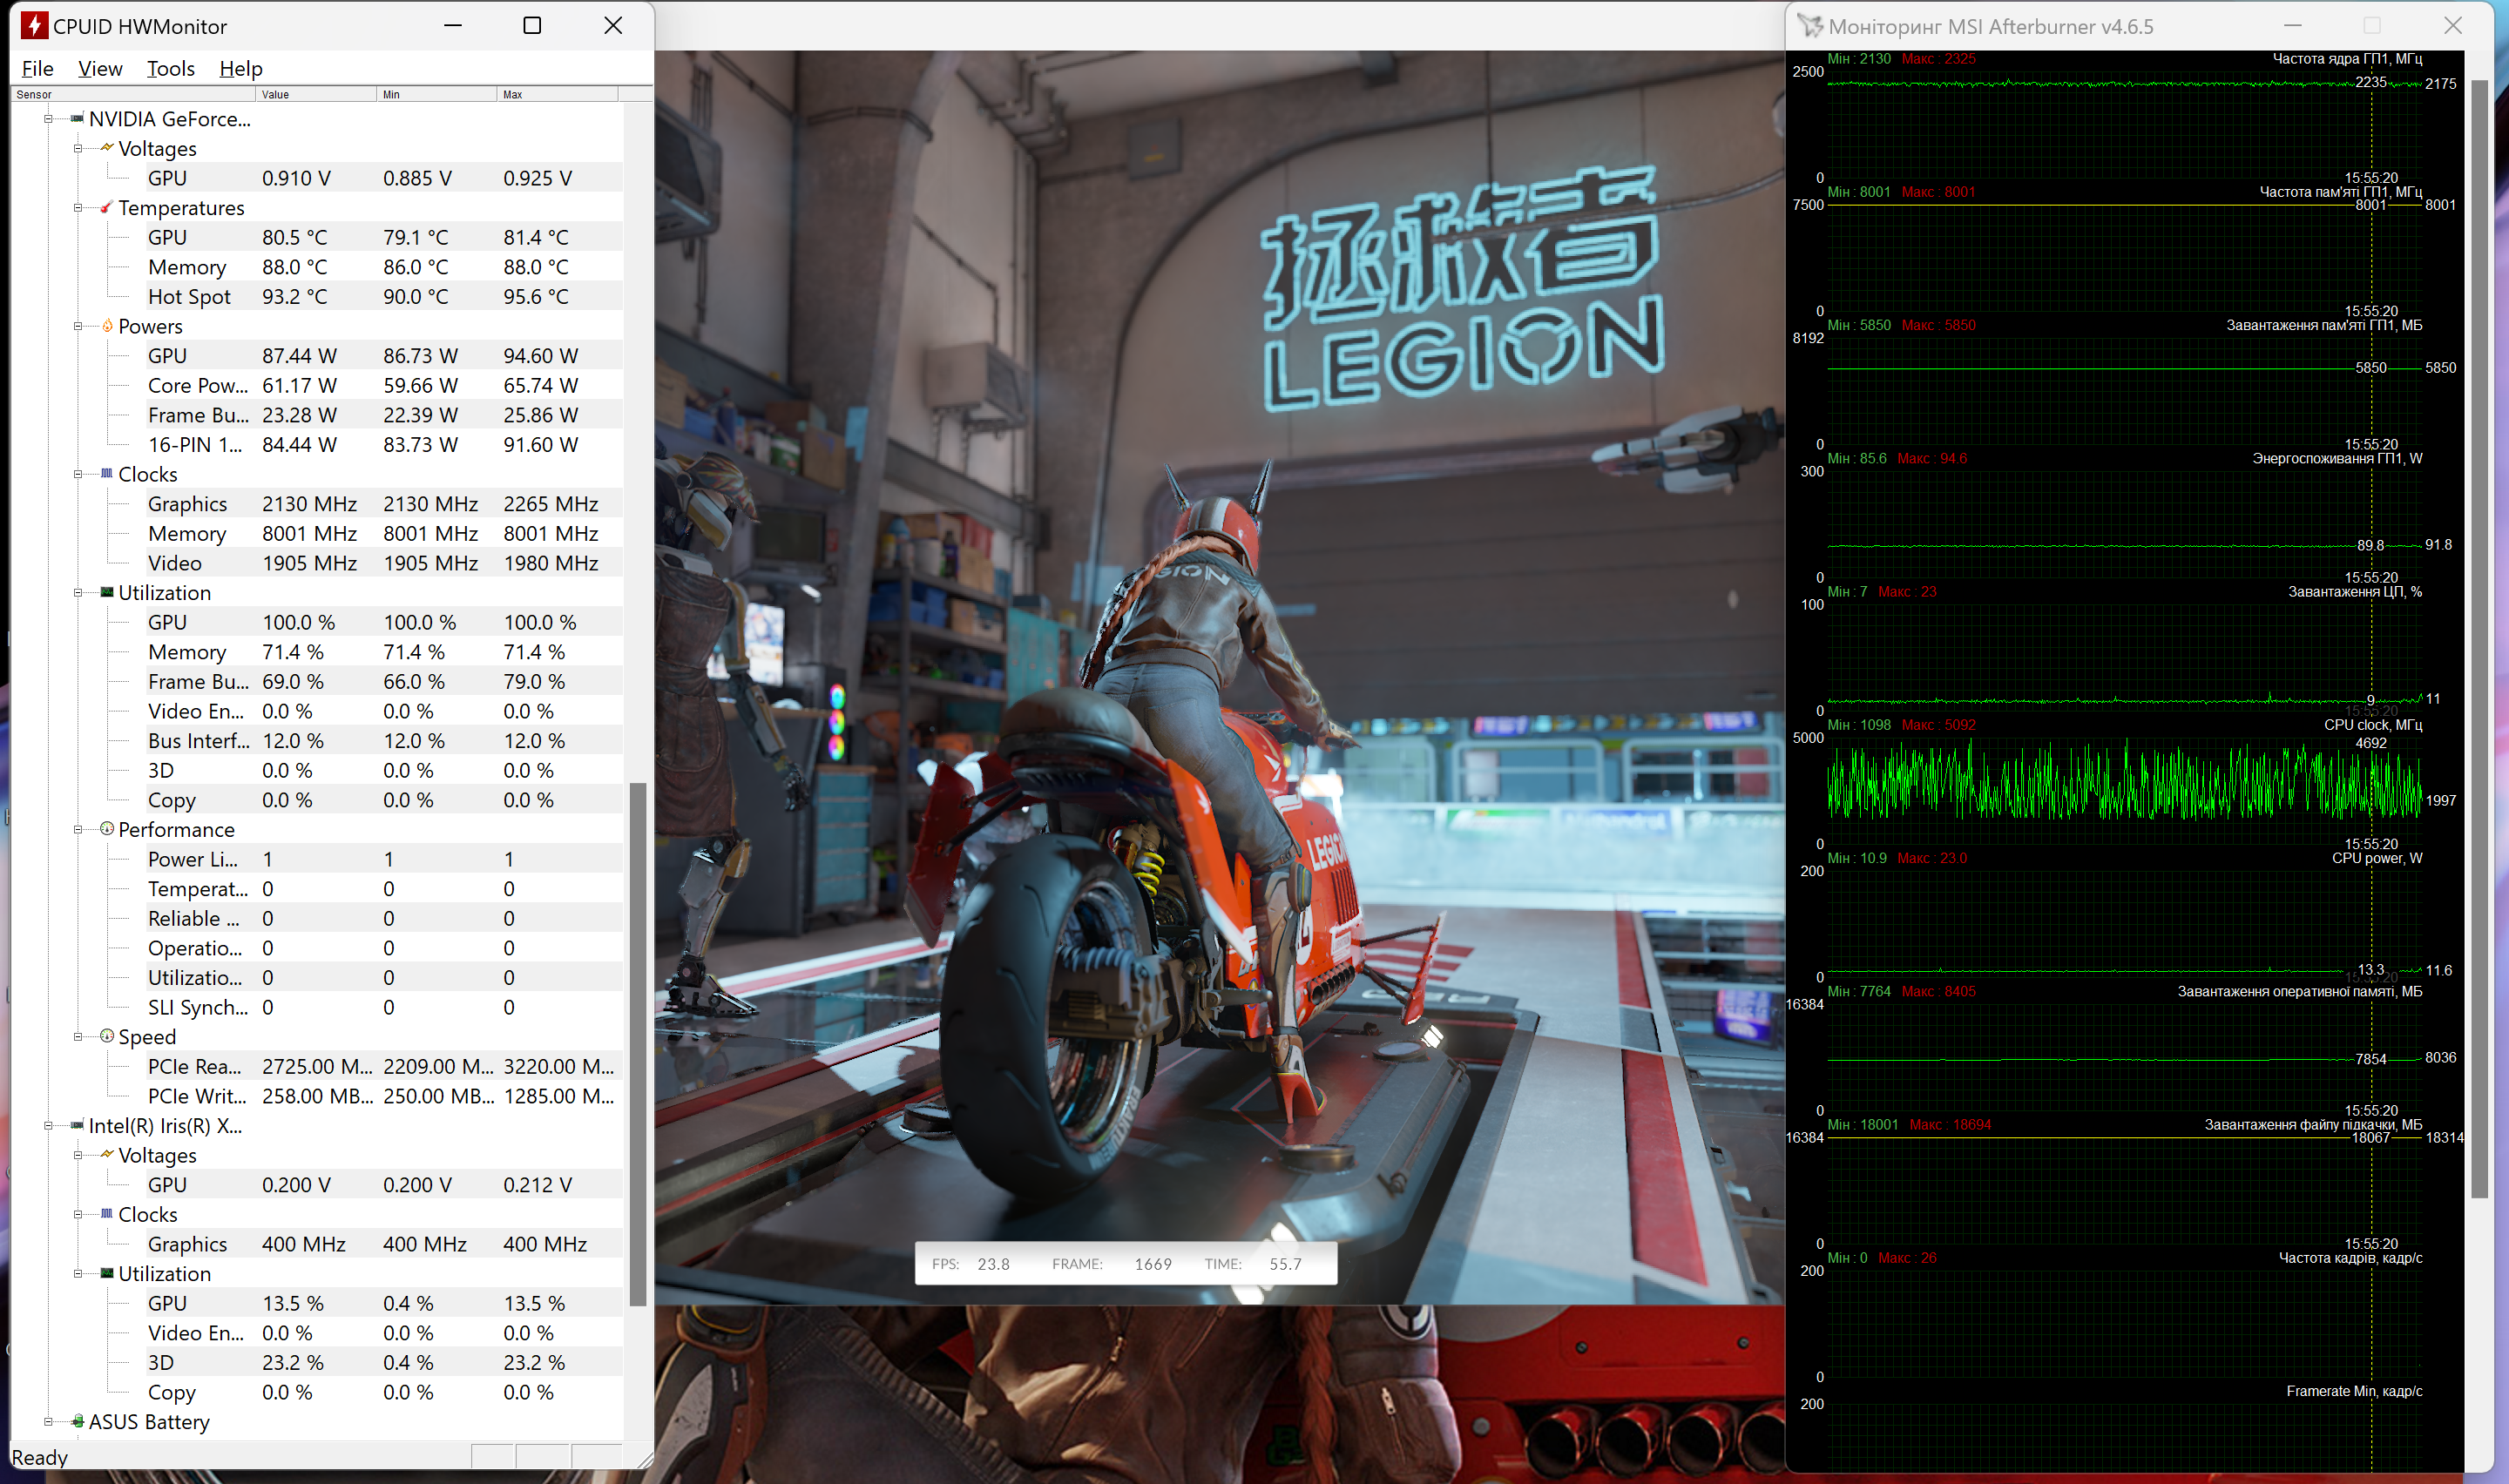The image size is (2509, 1484).
Task: Click the orange Powers flame icon
Action: point(107,326)
